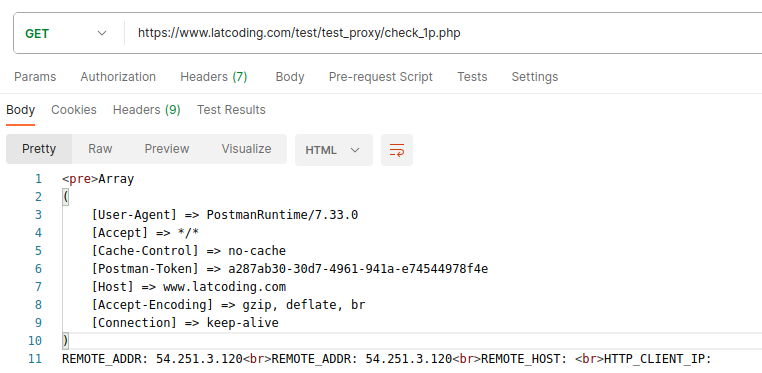762x373 pixels.
Task: Switch to the response Headers (9) tab
Action: [x=147, y=110]
